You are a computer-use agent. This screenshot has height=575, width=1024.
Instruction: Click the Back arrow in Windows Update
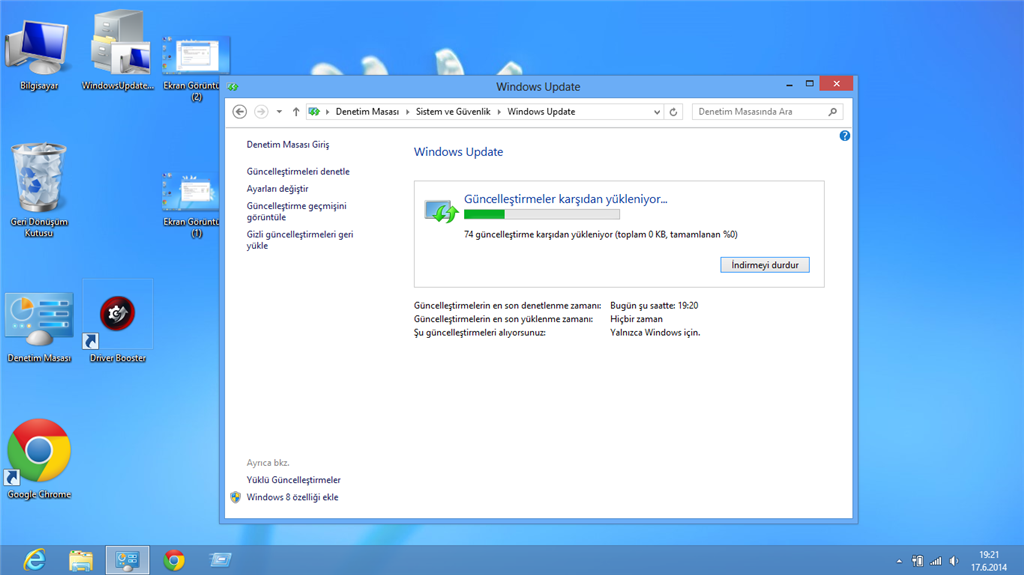click(x=240, y=112)
